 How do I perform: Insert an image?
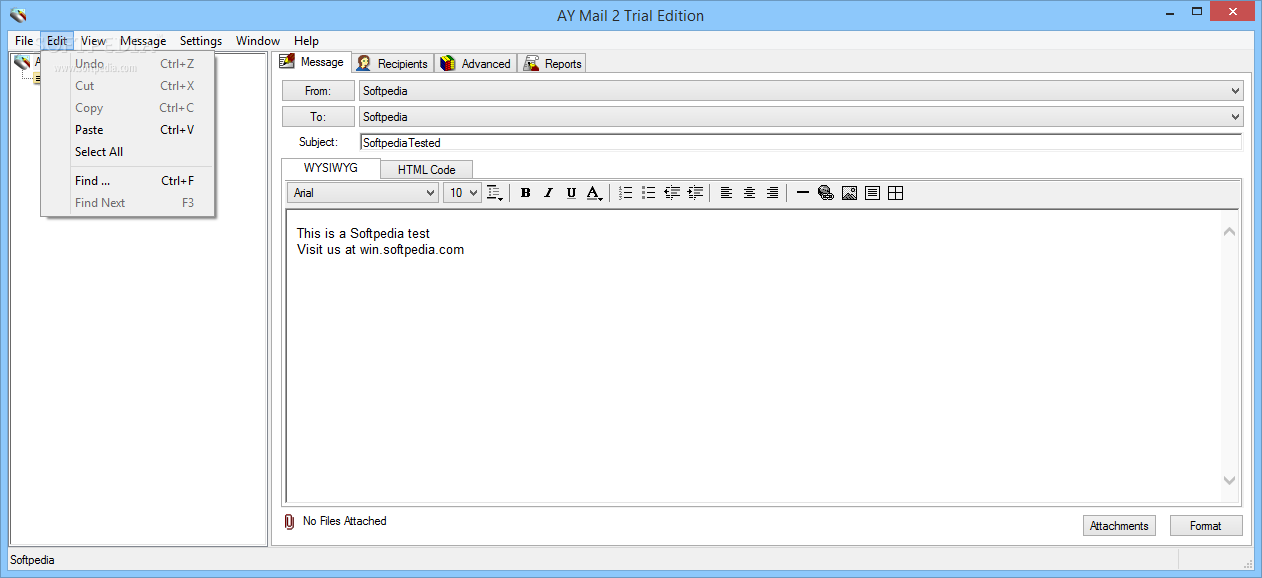tap(849, 193)
